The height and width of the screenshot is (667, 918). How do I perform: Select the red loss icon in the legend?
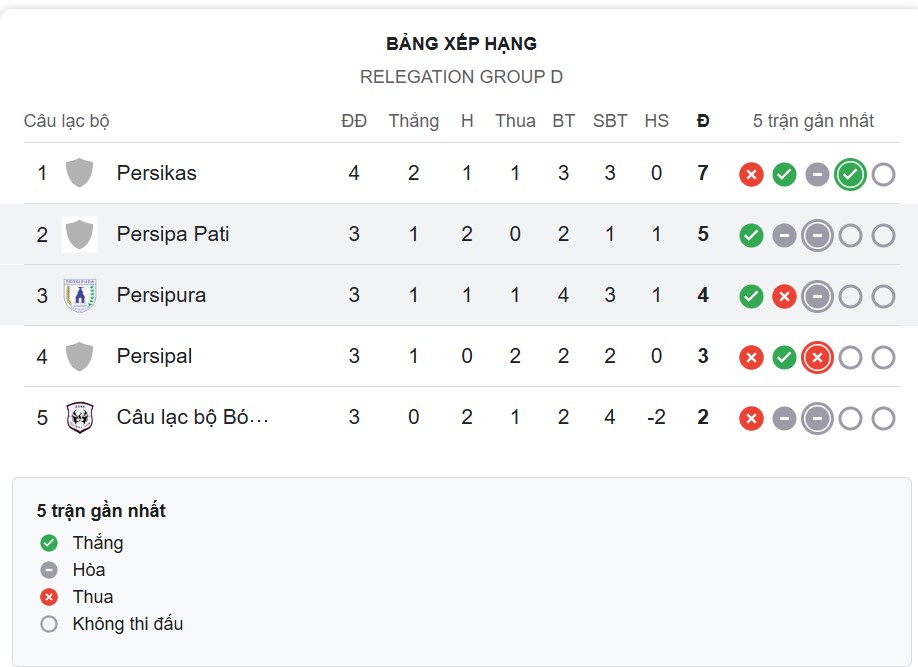(48, 596)
